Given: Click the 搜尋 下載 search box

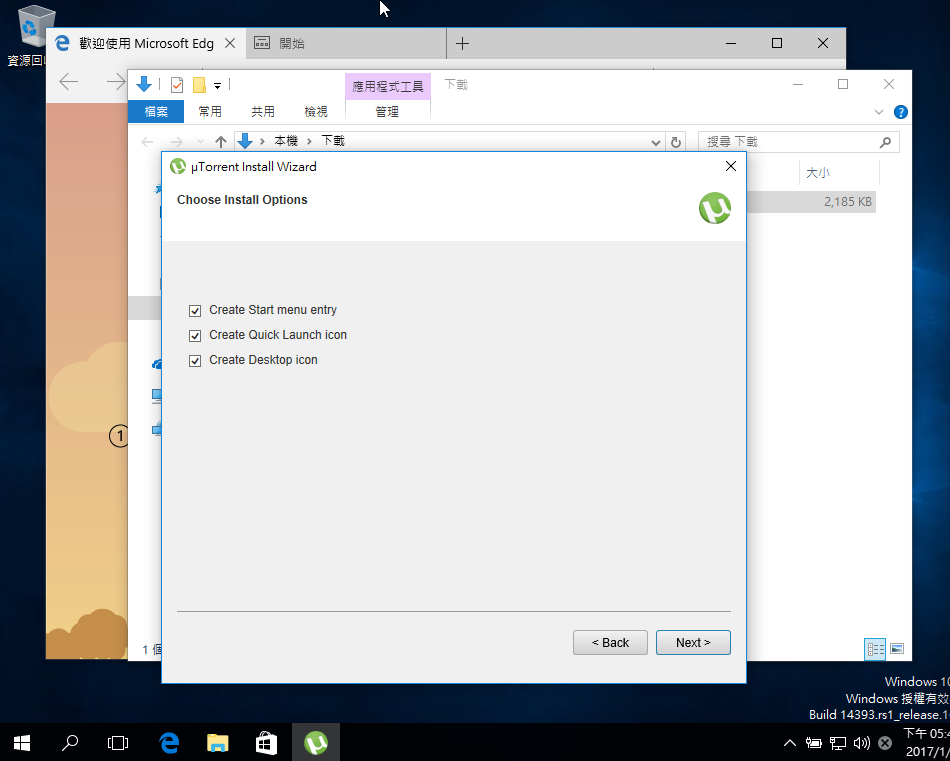Looking at the screenshot, I should (x=799, y=142).
